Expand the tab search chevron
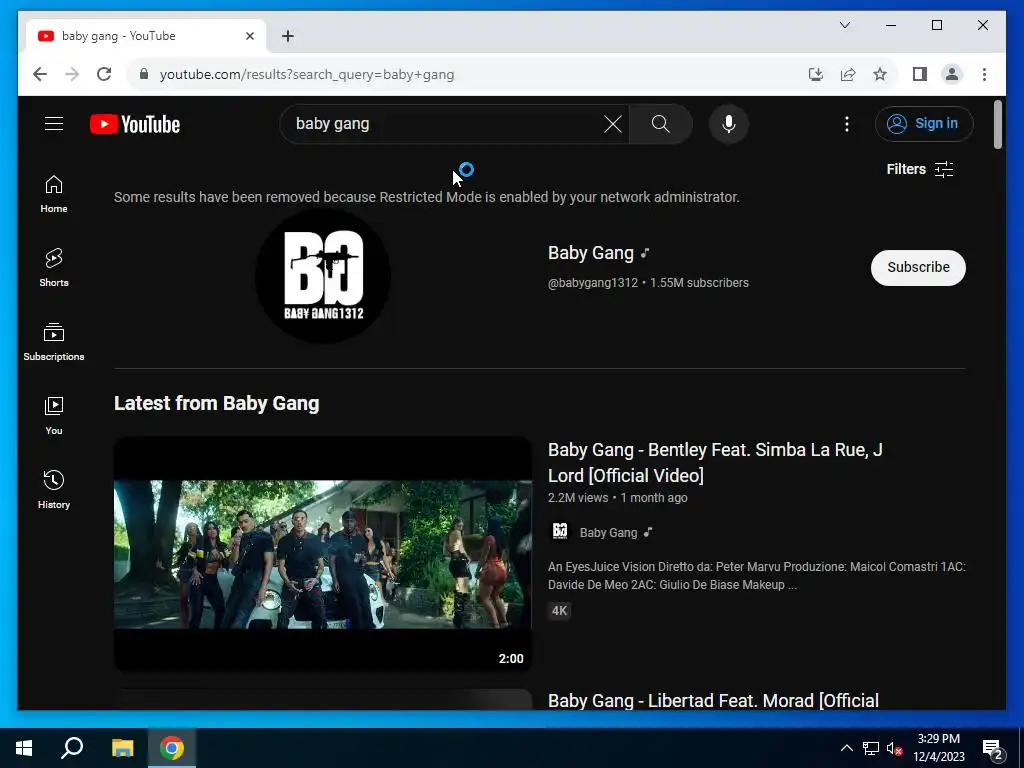The width and height of the screenshot is (1024, 768). (x=844, y=25)
